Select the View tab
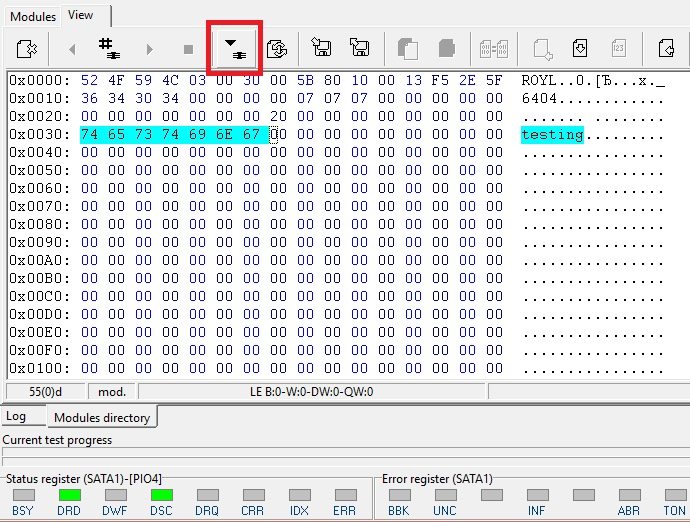 [x=81, y=15]
